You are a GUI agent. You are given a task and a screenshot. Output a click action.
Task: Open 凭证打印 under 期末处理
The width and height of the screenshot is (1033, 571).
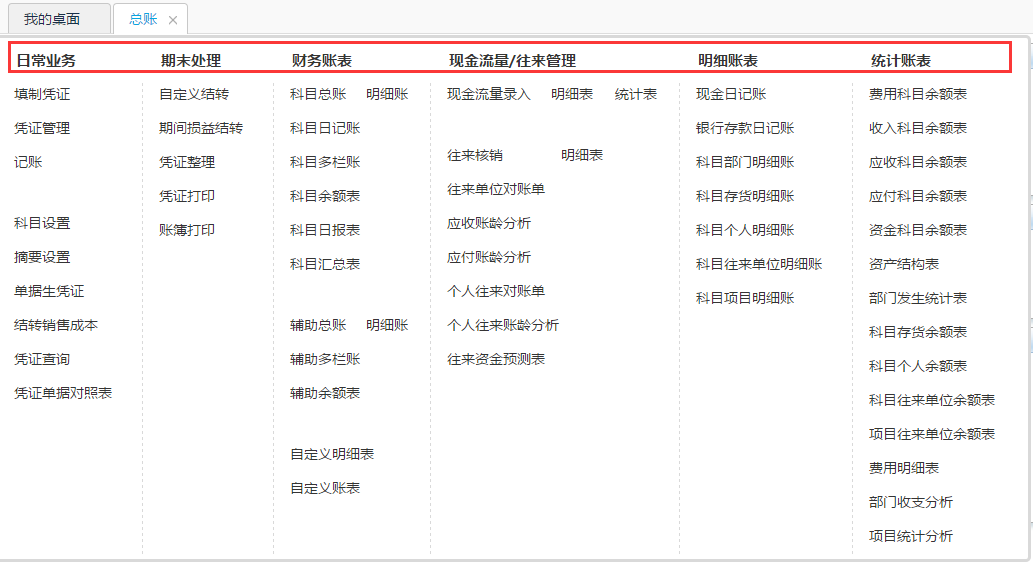point(186,196)
